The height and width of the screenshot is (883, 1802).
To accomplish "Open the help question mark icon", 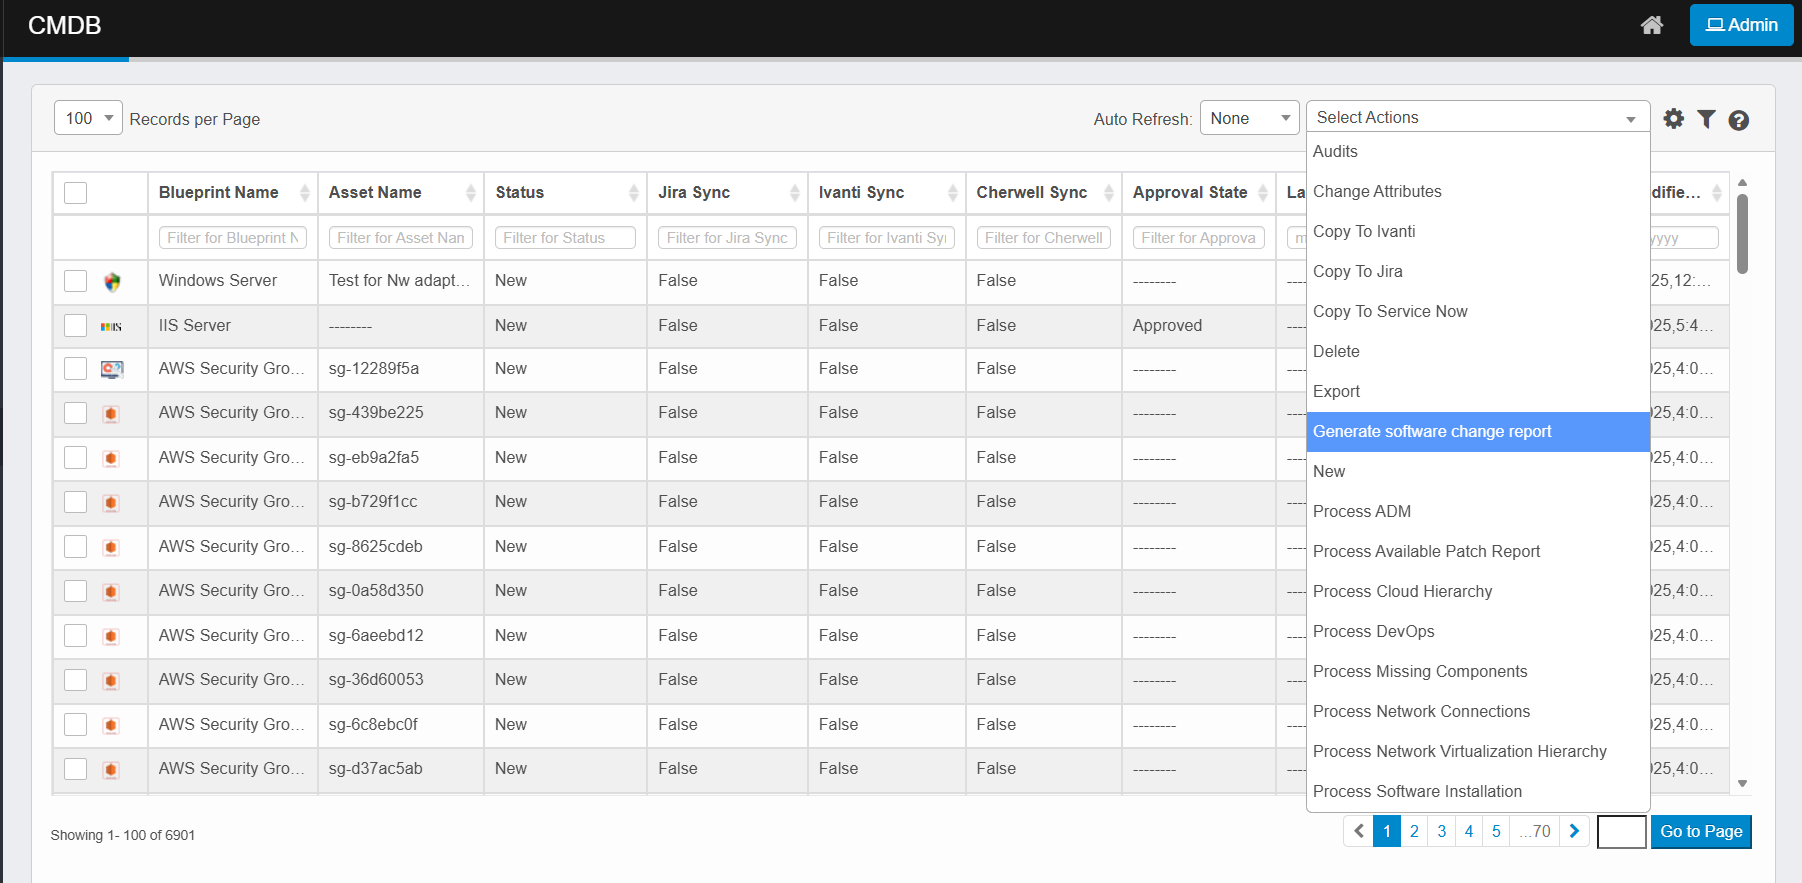I will 1738,120.
